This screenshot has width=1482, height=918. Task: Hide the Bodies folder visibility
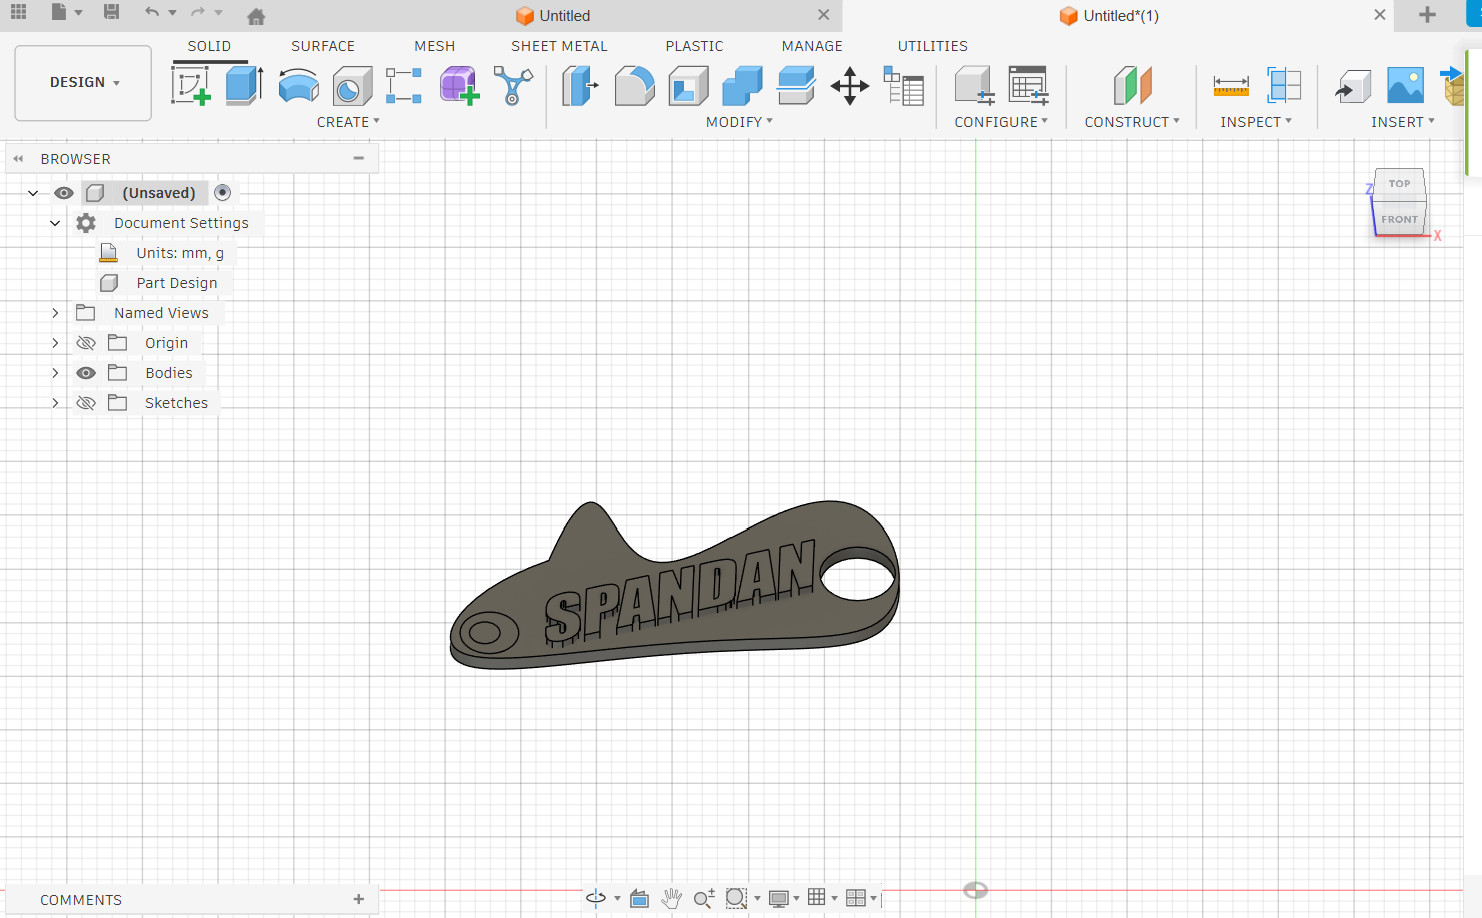[x=86, y=373]
